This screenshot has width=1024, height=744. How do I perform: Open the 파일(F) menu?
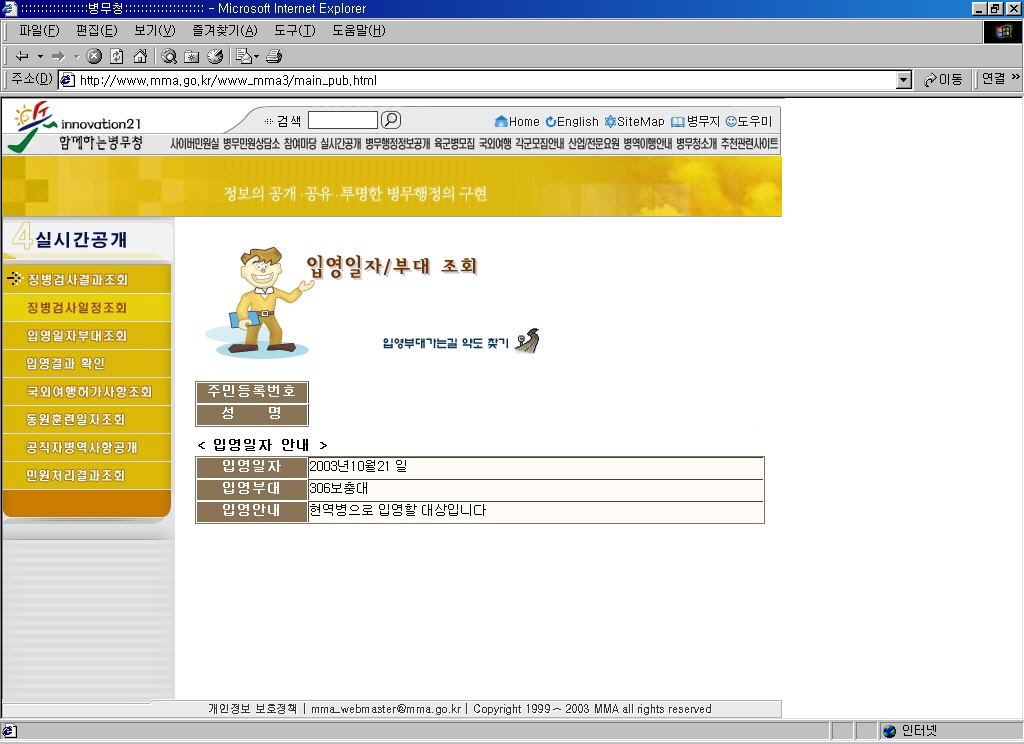39,31
